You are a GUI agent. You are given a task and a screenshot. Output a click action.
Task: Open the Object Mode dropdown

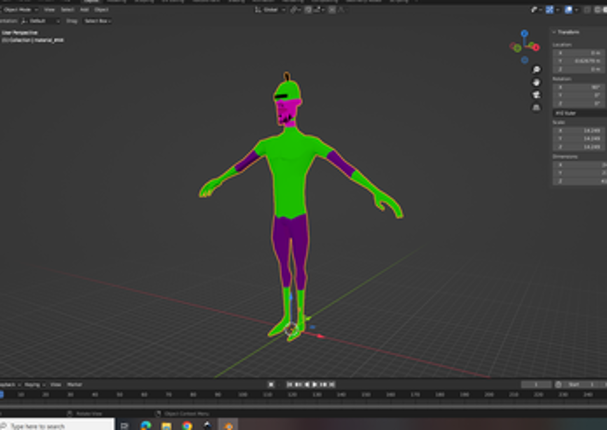click(x=19, y=10)
